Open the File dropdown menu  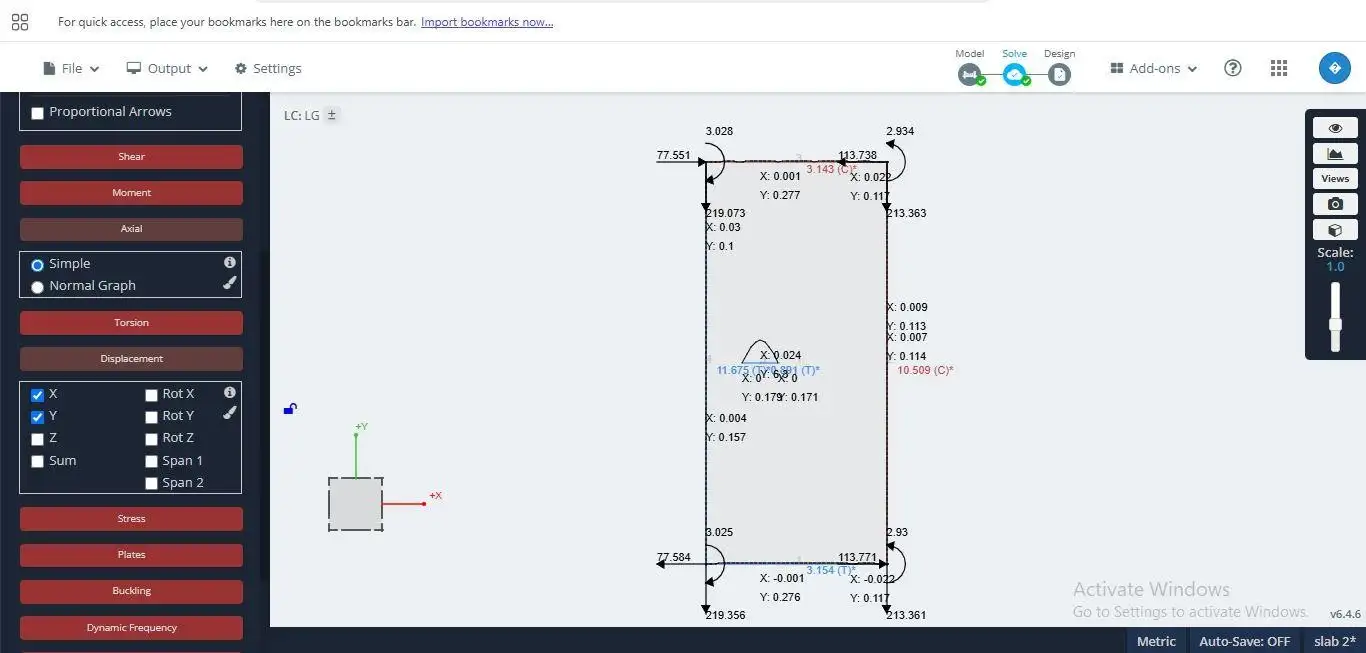[71, 68]
